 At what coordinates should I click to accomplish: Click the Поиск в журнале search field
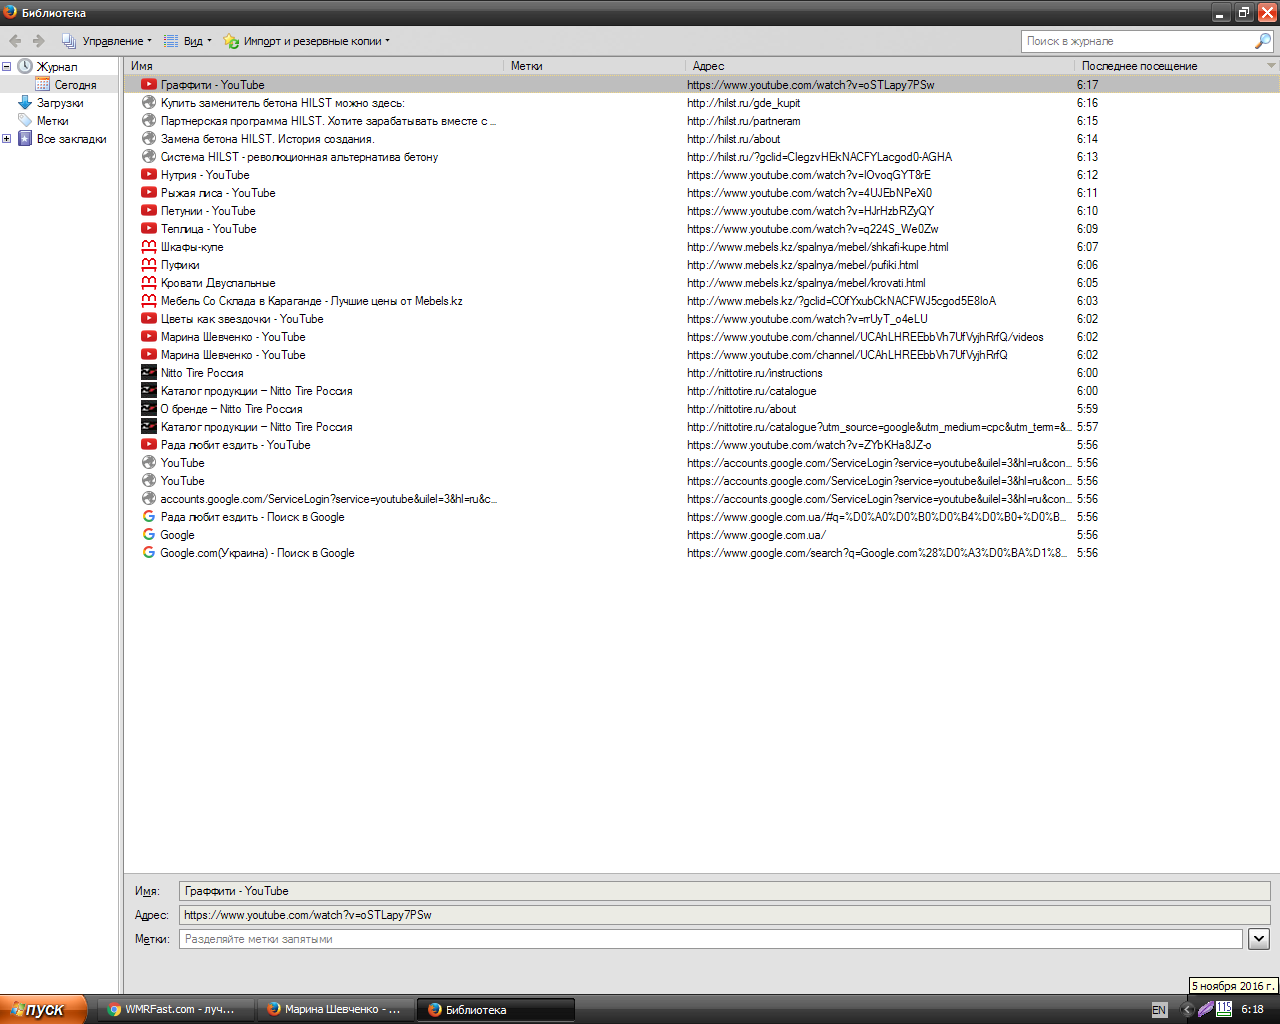click(1137, 41)
